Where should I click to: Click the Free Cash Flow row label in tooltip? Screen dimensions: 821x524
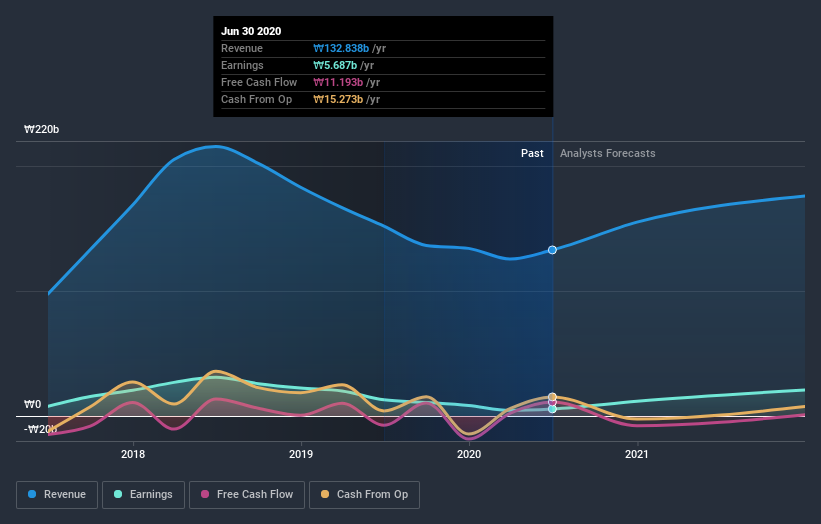click(259, 82)
